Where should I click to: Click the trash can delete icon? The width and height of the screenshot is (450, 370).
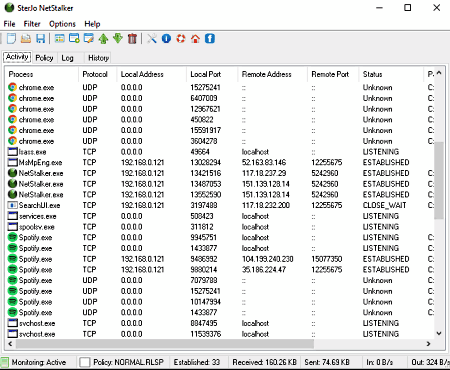click(132, 39)
